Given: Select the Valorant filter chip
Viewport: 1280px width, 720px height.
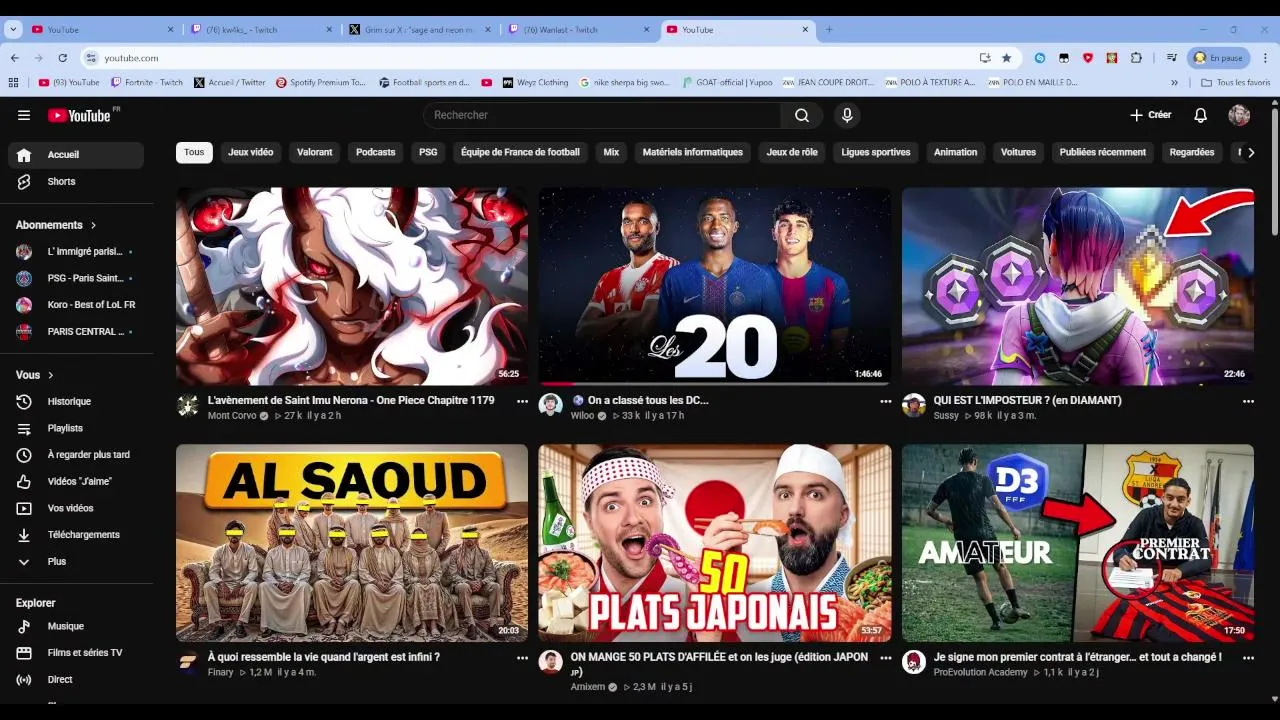Looking at the screenshot, I should [314, 152].
